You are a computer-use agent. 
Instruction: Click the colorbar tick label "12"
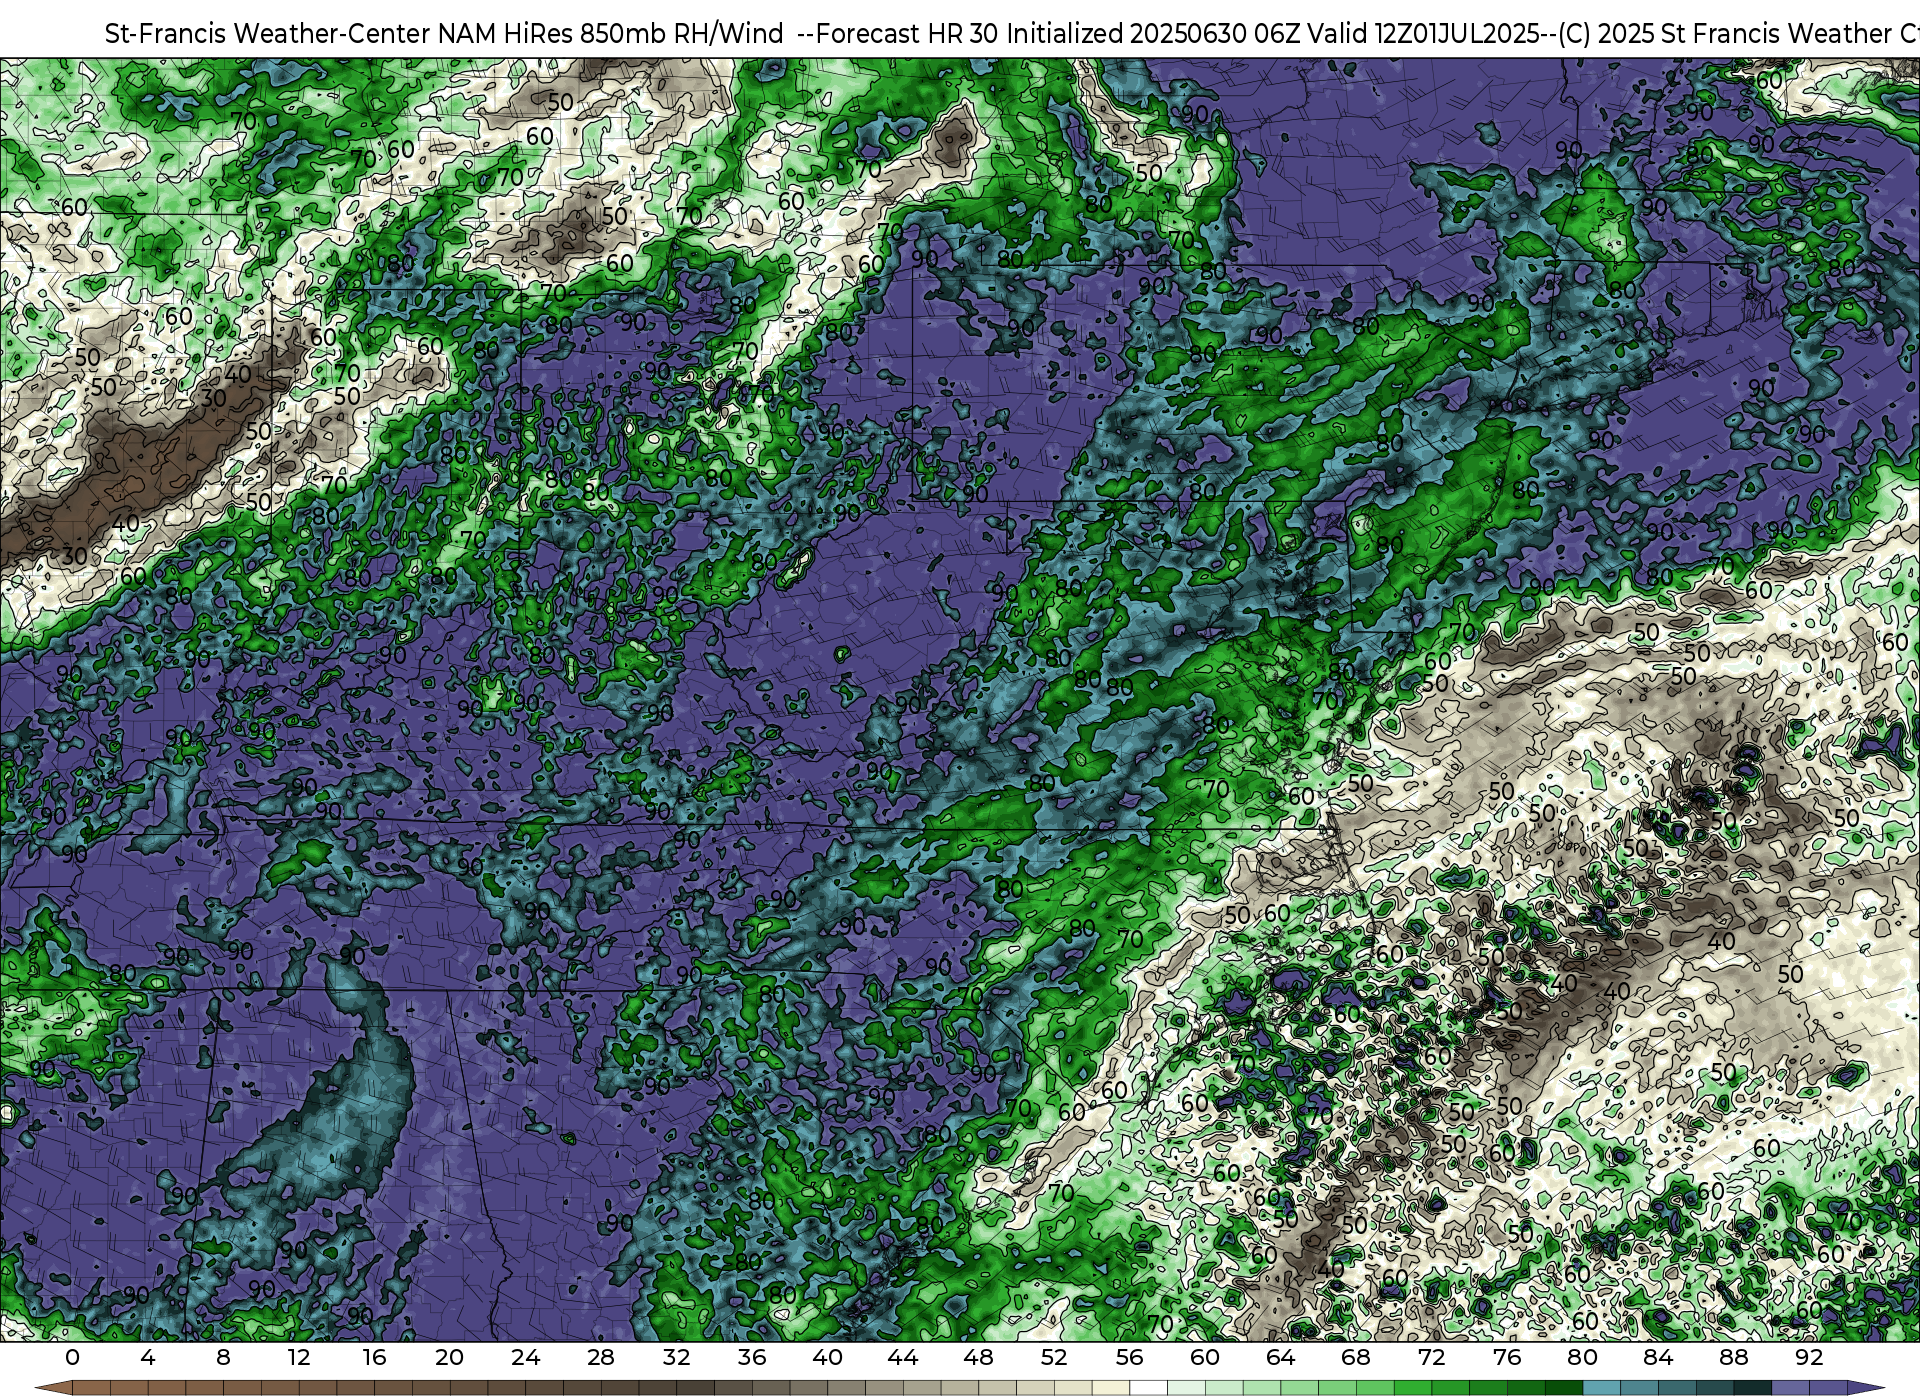(x=298, y=1358)
